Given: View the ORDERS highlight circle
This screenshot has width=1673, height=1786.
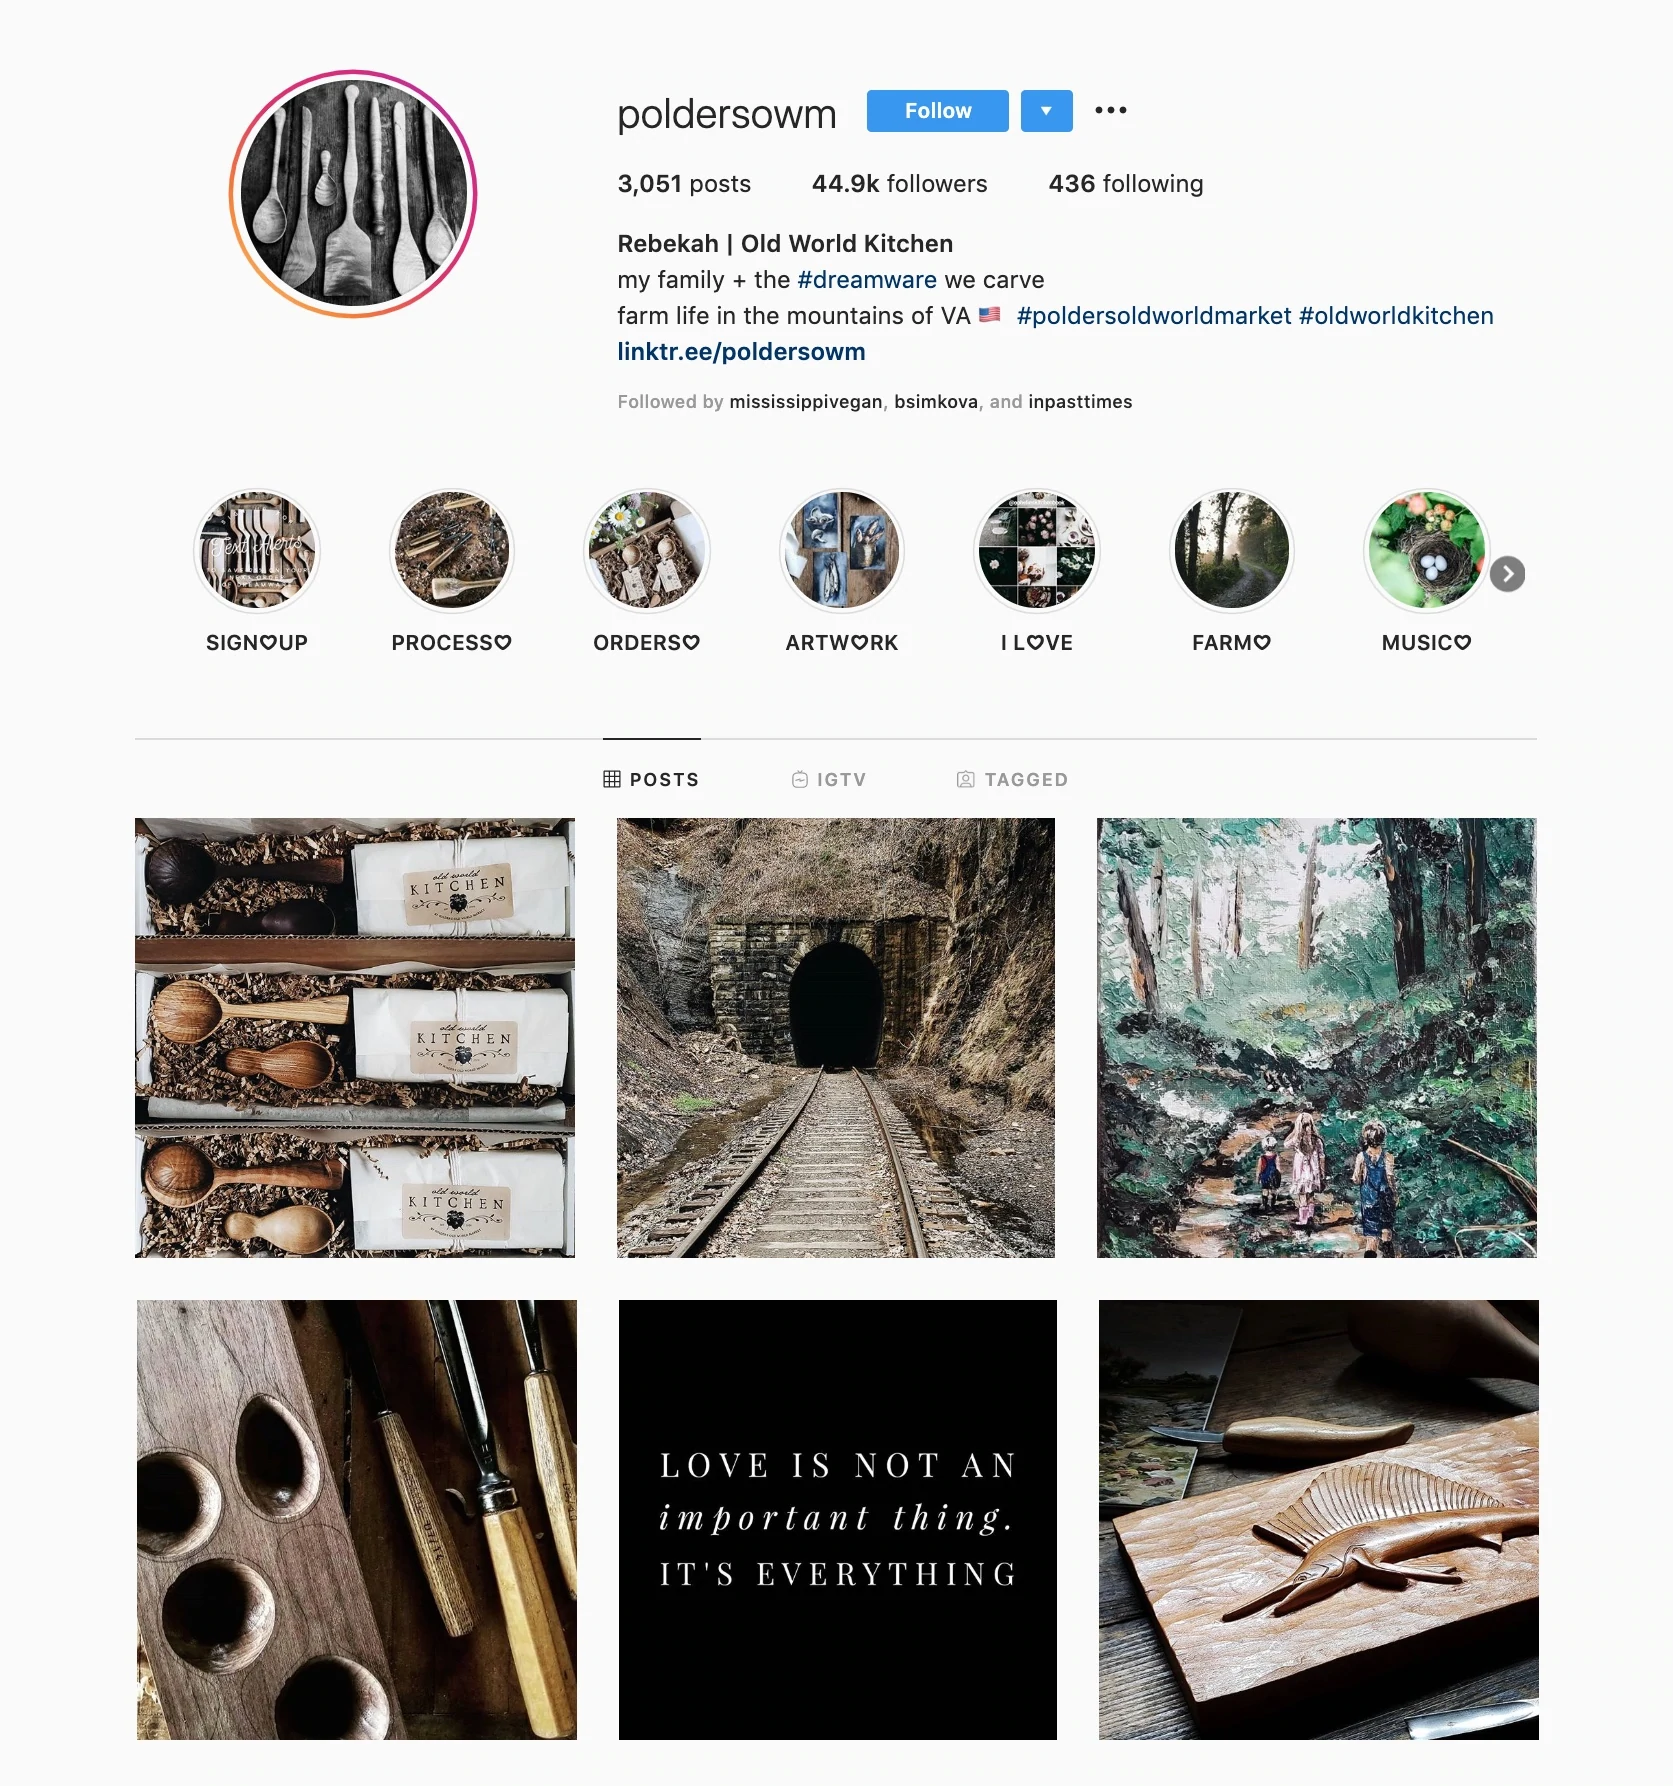Looking at the screenshot, I should point(647,551).
